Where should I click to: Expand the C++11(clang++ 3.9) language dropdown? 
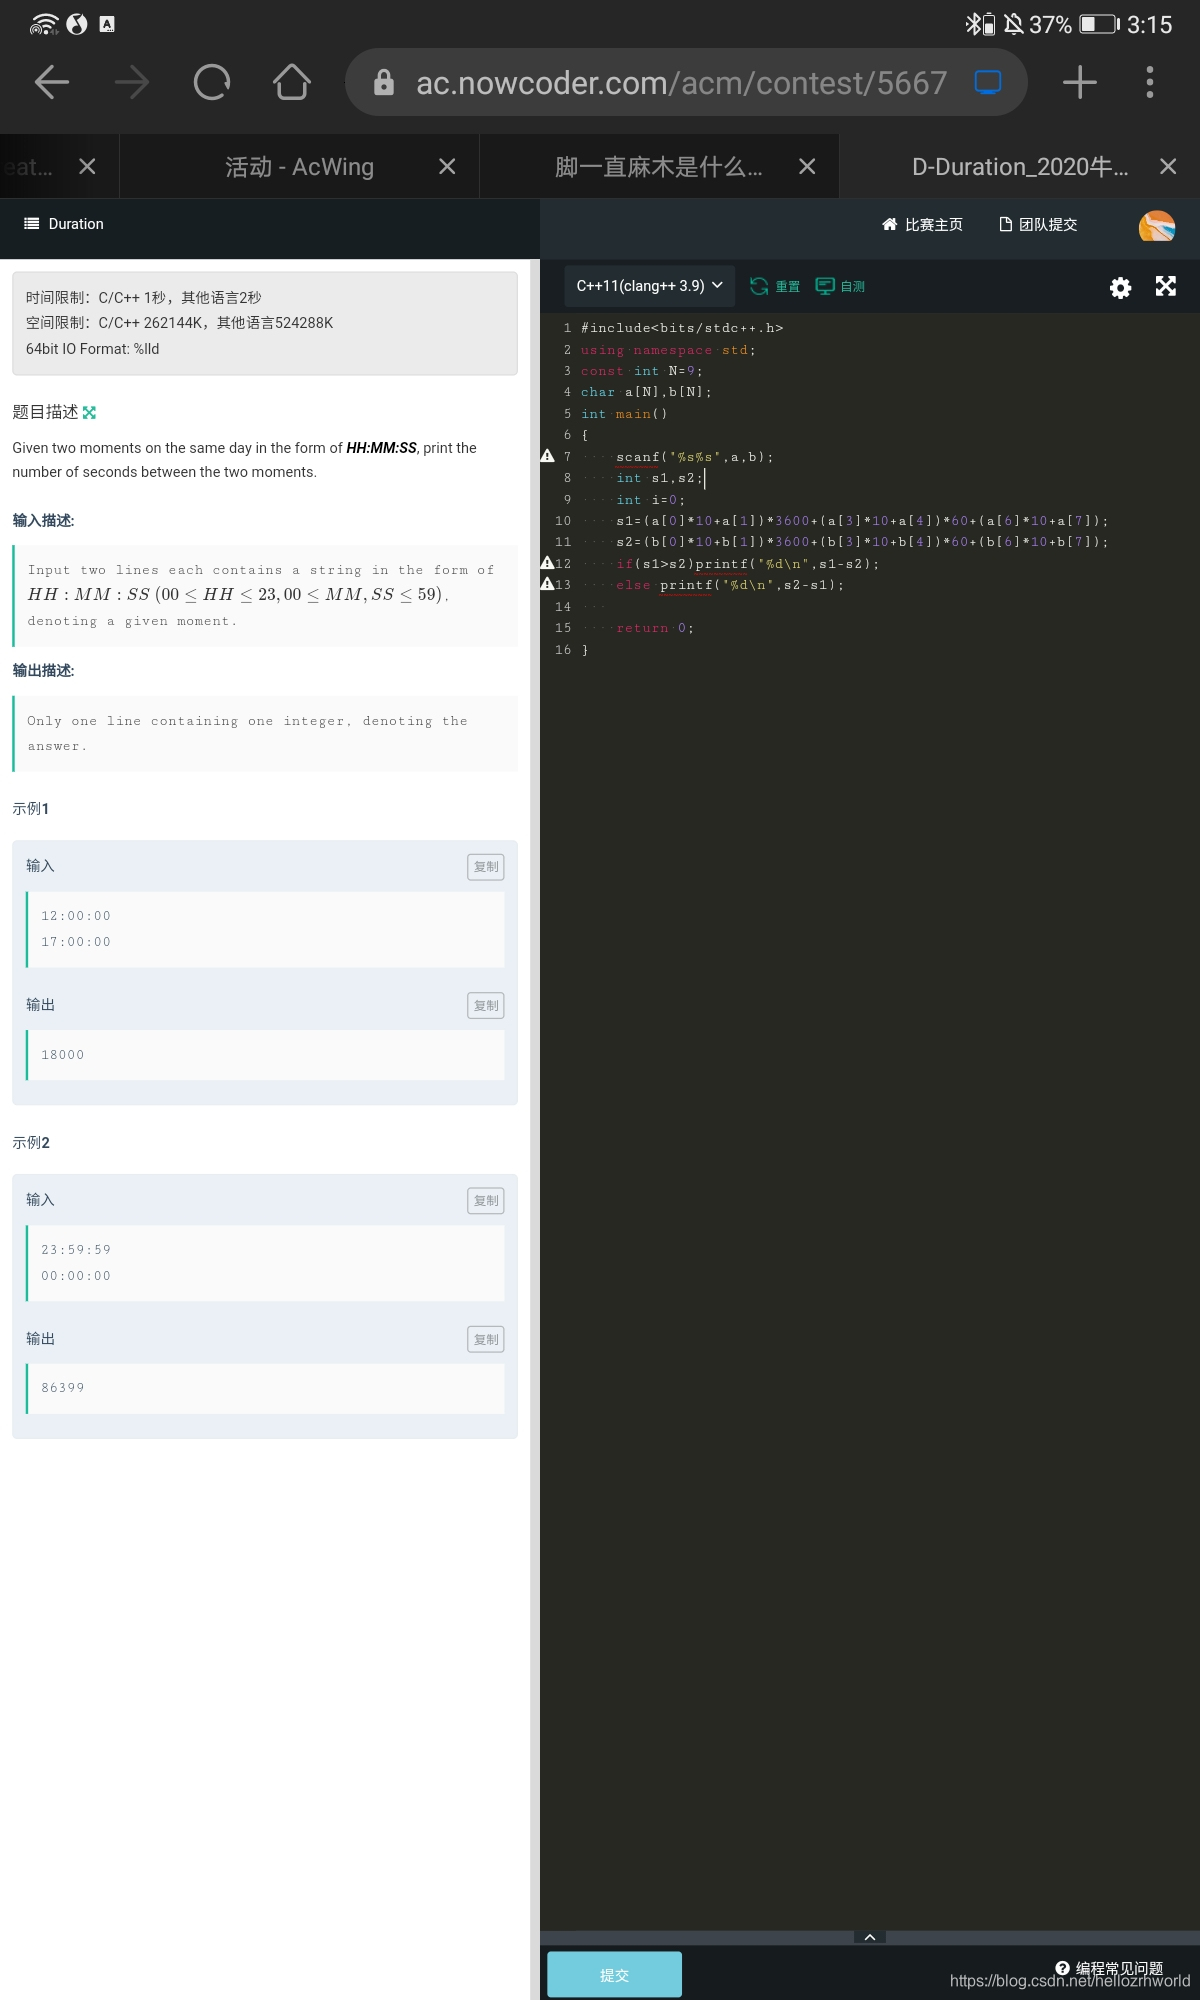coord(650,286)
